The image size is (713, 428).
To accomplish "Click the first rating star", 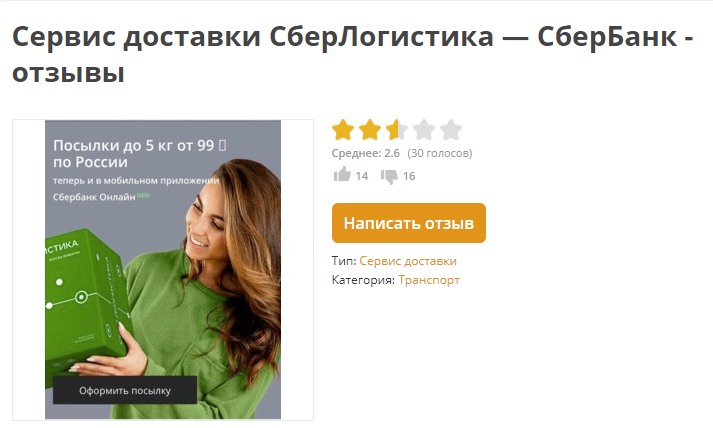I will click(x=343, y=130).
